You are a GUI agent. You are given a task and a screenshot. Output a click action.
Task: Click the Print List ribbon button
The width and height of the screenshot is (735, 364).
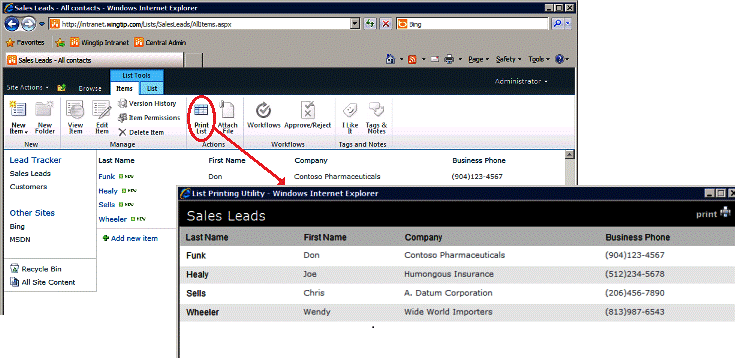pos(202,119)
